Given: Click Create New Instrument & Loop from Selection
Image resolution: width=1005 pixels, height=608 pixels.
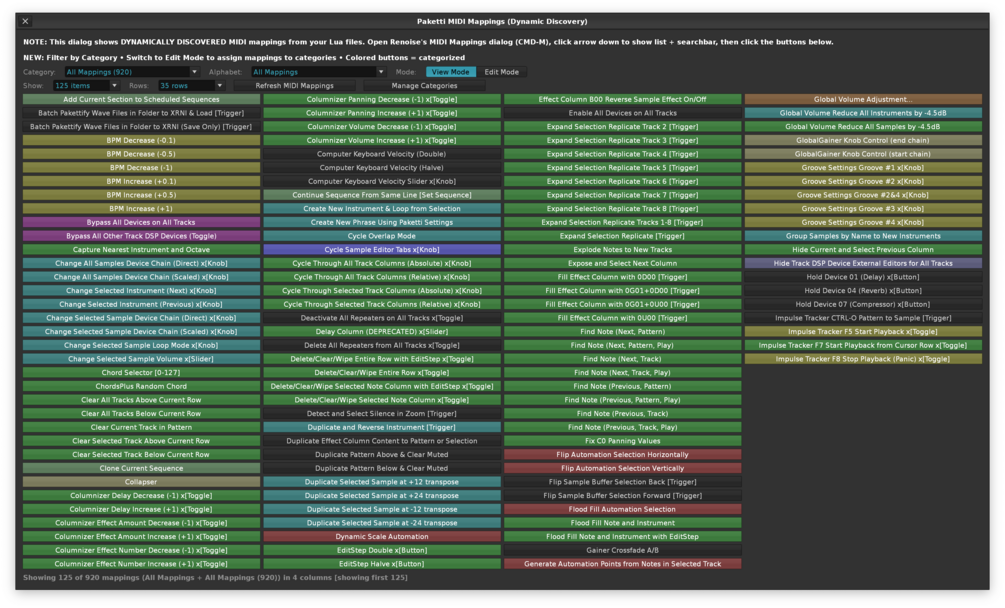Looking at the screenshot, I should [x=382, y=208].
